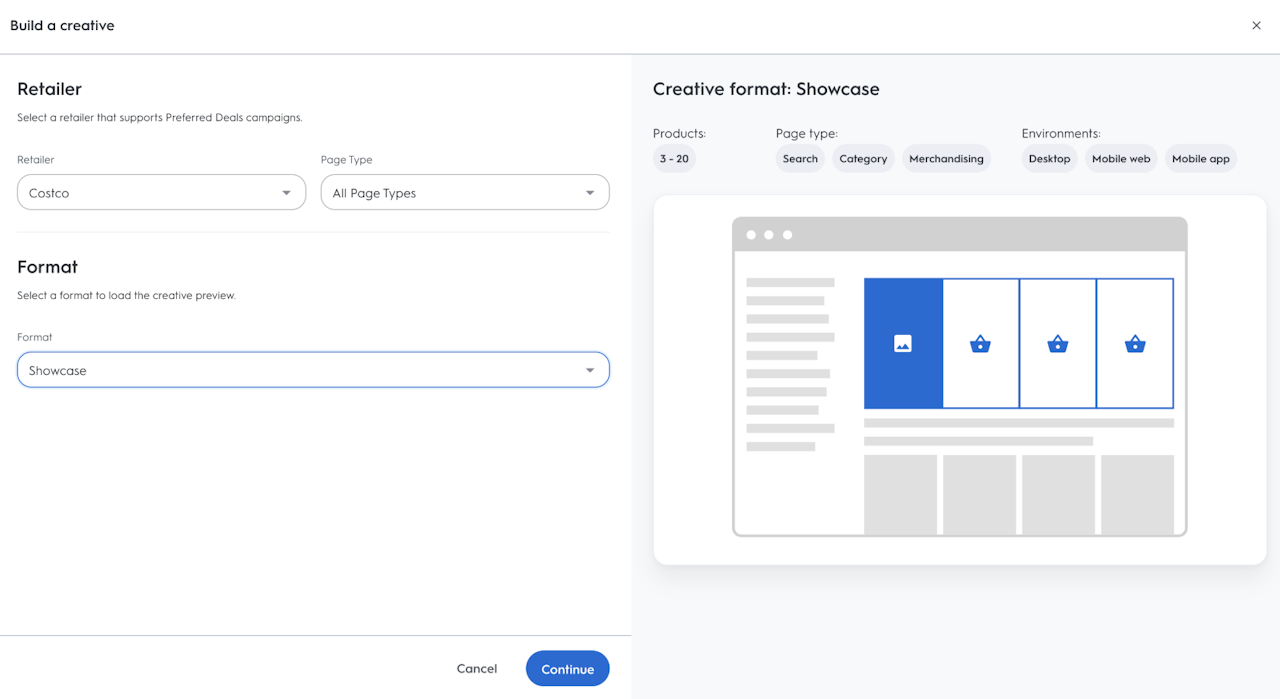Select the Merchandising page type chip
The image size is (1280, 699).
pos(946,159)
